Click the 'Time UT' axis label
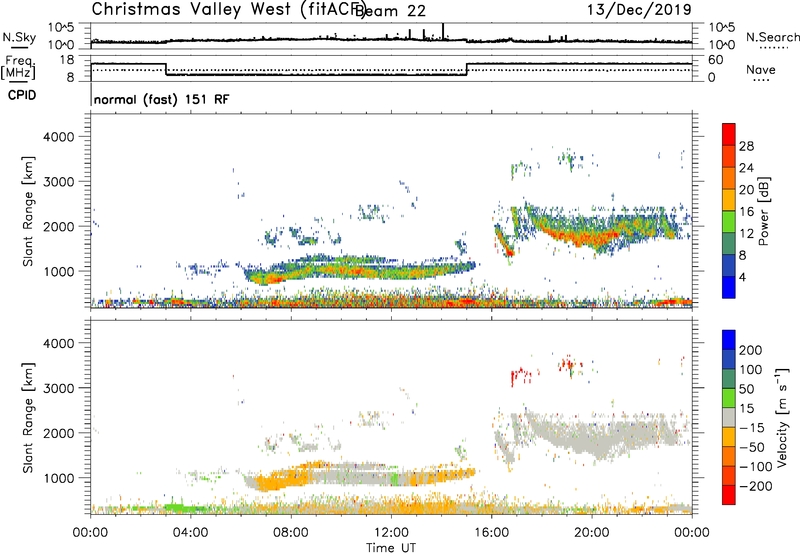This screenshot has width=800, height=554. (x=391, y=548)
